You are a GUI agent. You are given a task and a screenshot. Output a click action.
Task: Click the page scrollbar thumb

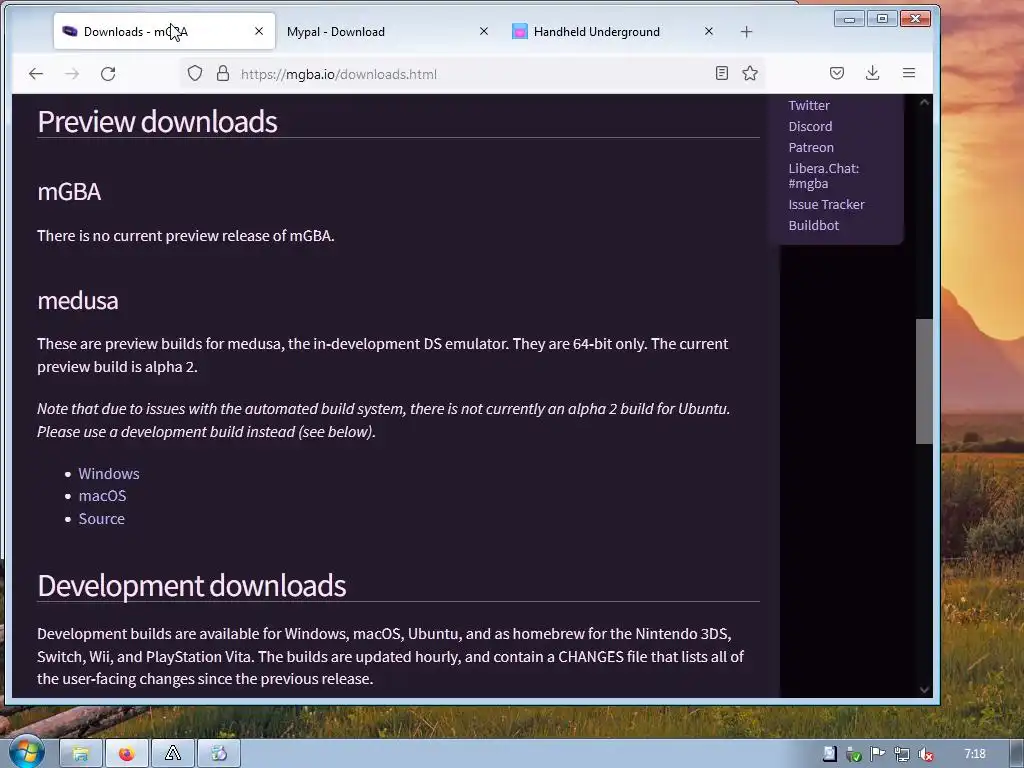tap(923, 381)
